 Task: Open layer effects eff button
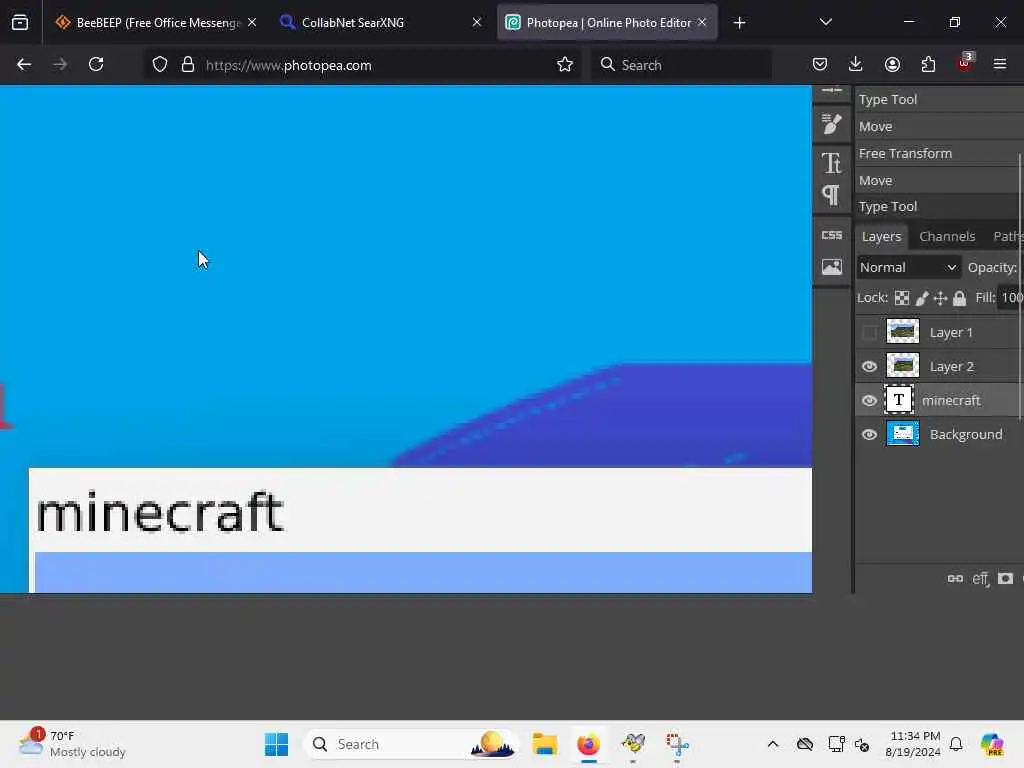point(980,579)
